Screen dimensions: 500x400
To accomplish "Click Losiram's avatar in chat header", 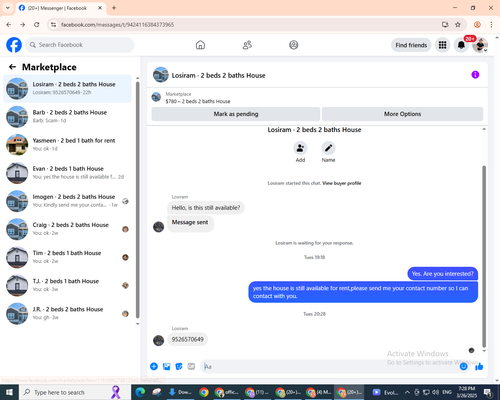I will tap(161, 75).
